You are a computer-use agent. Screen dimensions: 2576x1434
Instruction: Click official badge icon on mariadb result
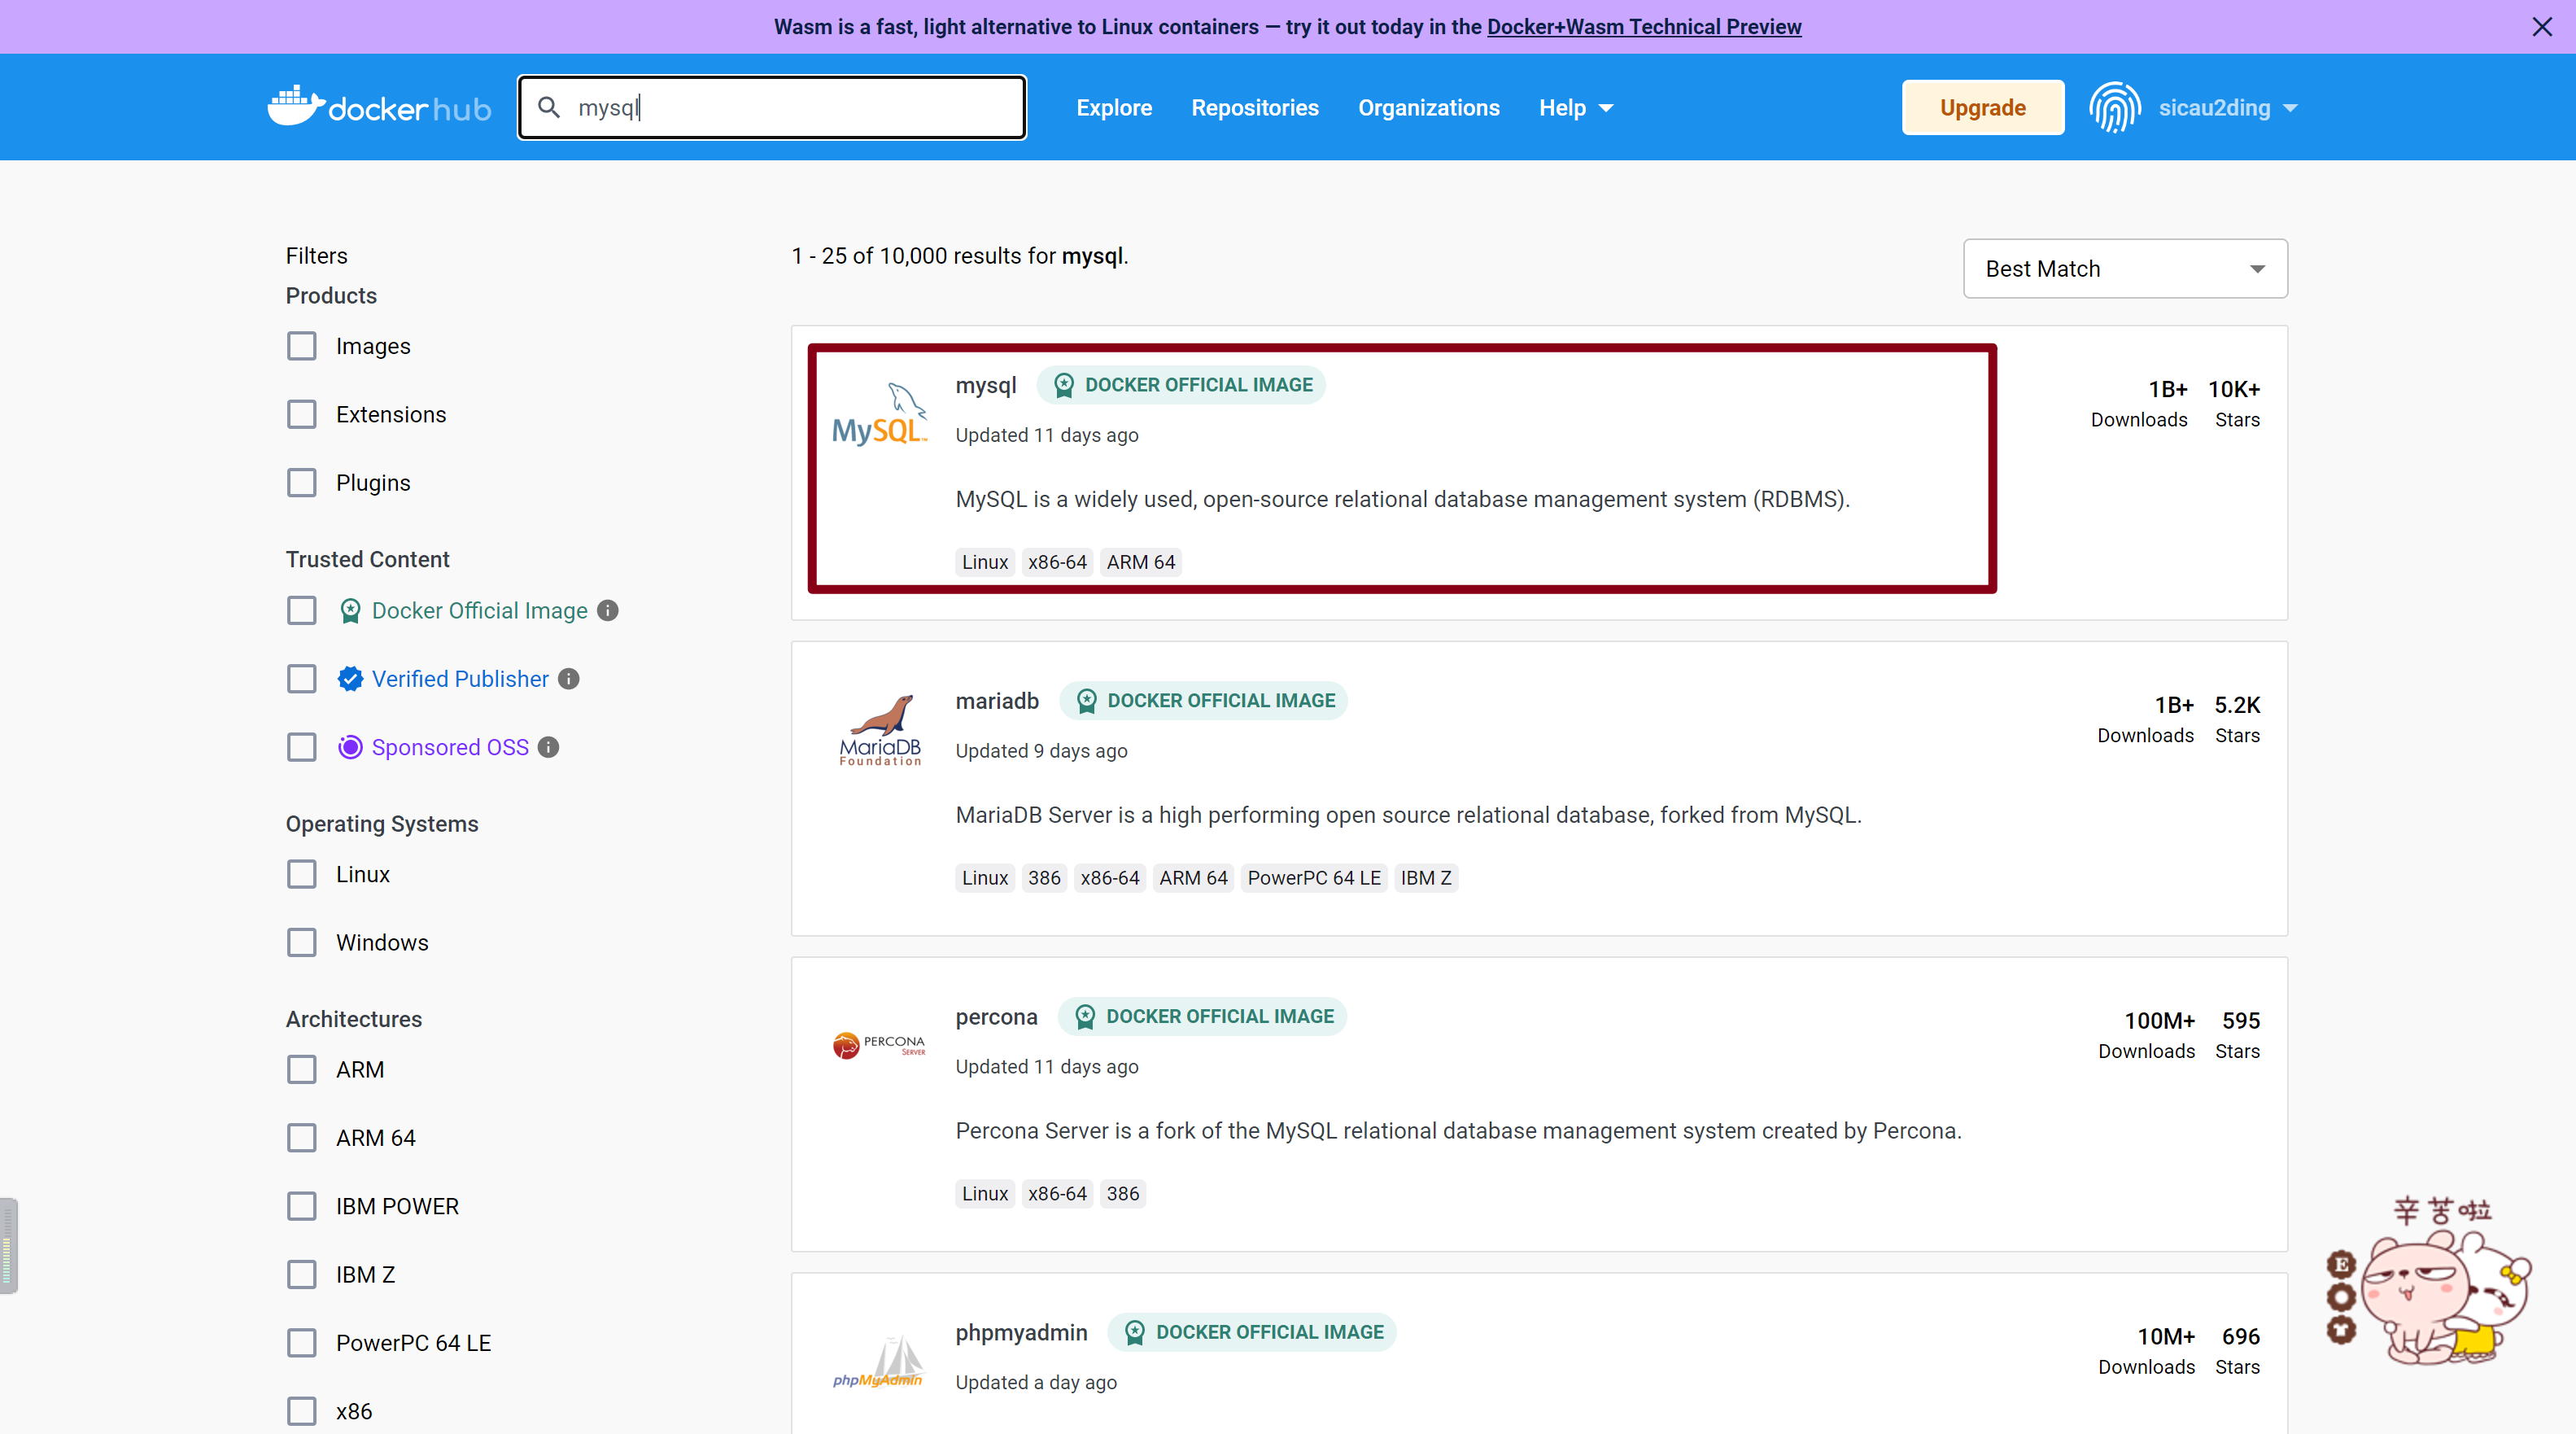(x=1086, y=701)
